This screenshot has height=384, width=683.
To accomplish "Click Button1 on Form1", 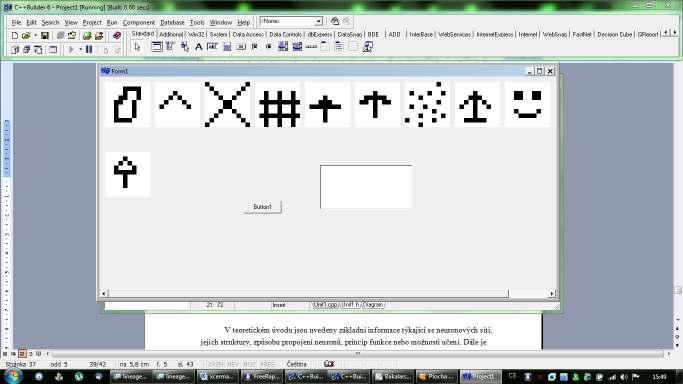I will pyautogui.click(x=263, y=207).
